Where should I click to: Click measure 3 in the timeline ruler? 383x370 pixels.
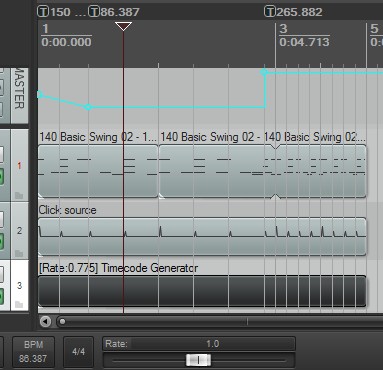click(x=283, y=29)
